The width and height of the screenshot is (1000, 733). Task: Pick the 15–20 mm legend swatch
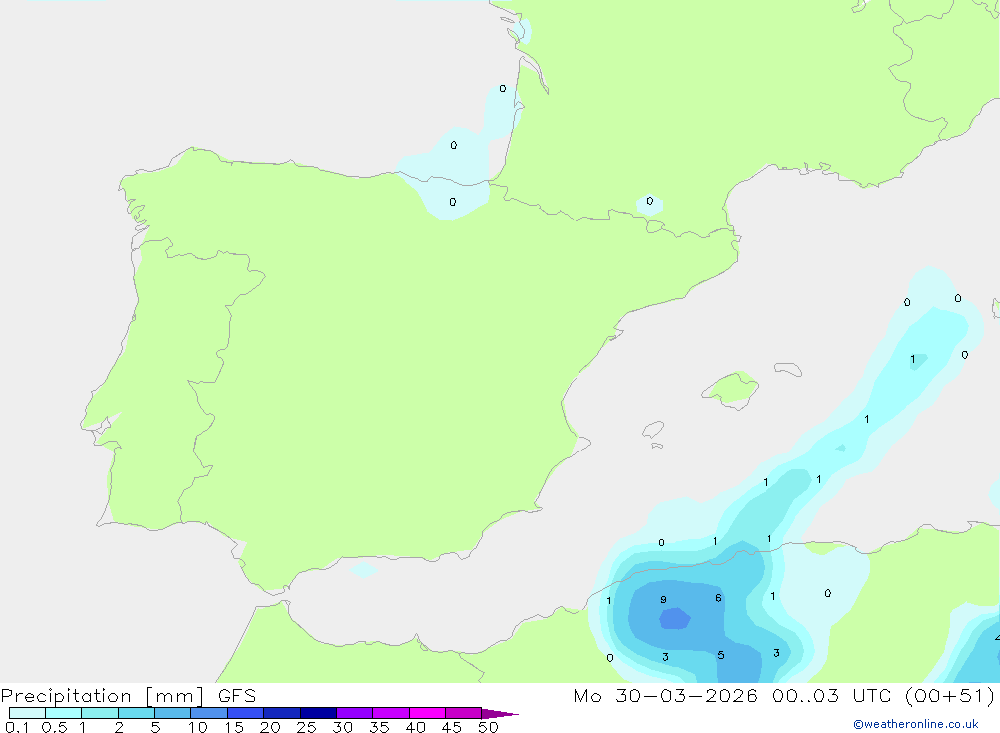click(x=245, y=713)
